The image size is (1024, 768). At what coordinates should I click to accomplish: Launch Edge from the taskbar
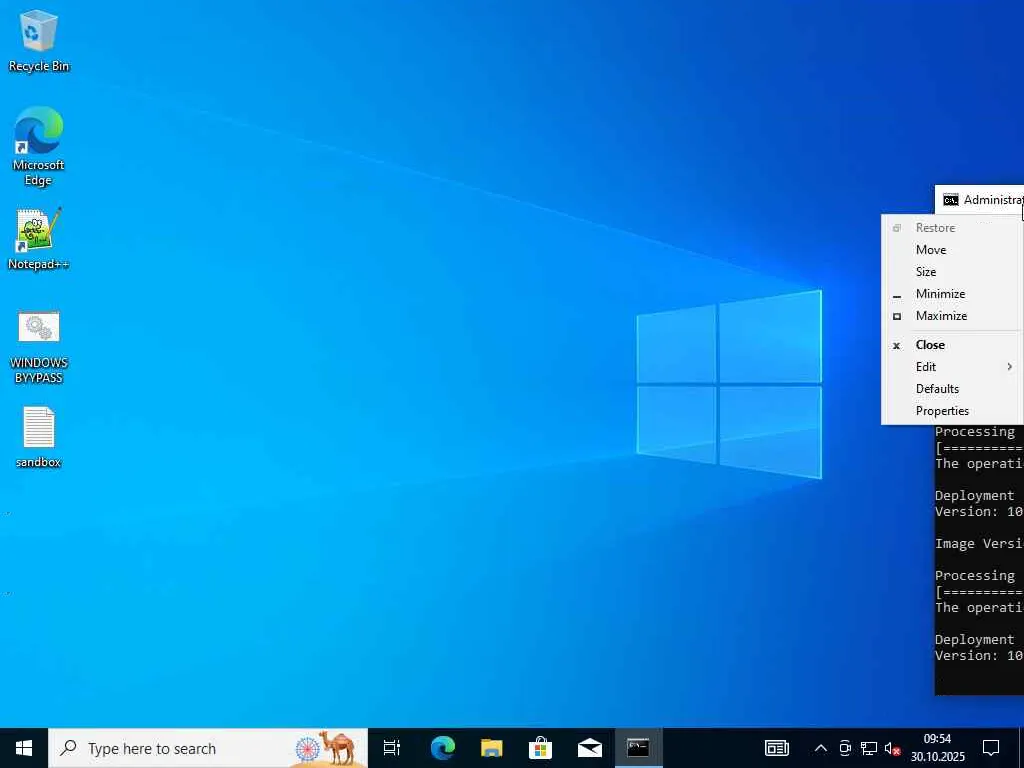(442, 748)
